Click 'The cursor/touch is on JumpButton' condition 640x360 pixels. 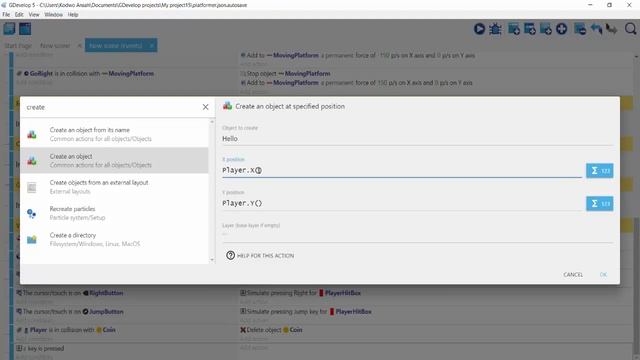coord(69,311)
